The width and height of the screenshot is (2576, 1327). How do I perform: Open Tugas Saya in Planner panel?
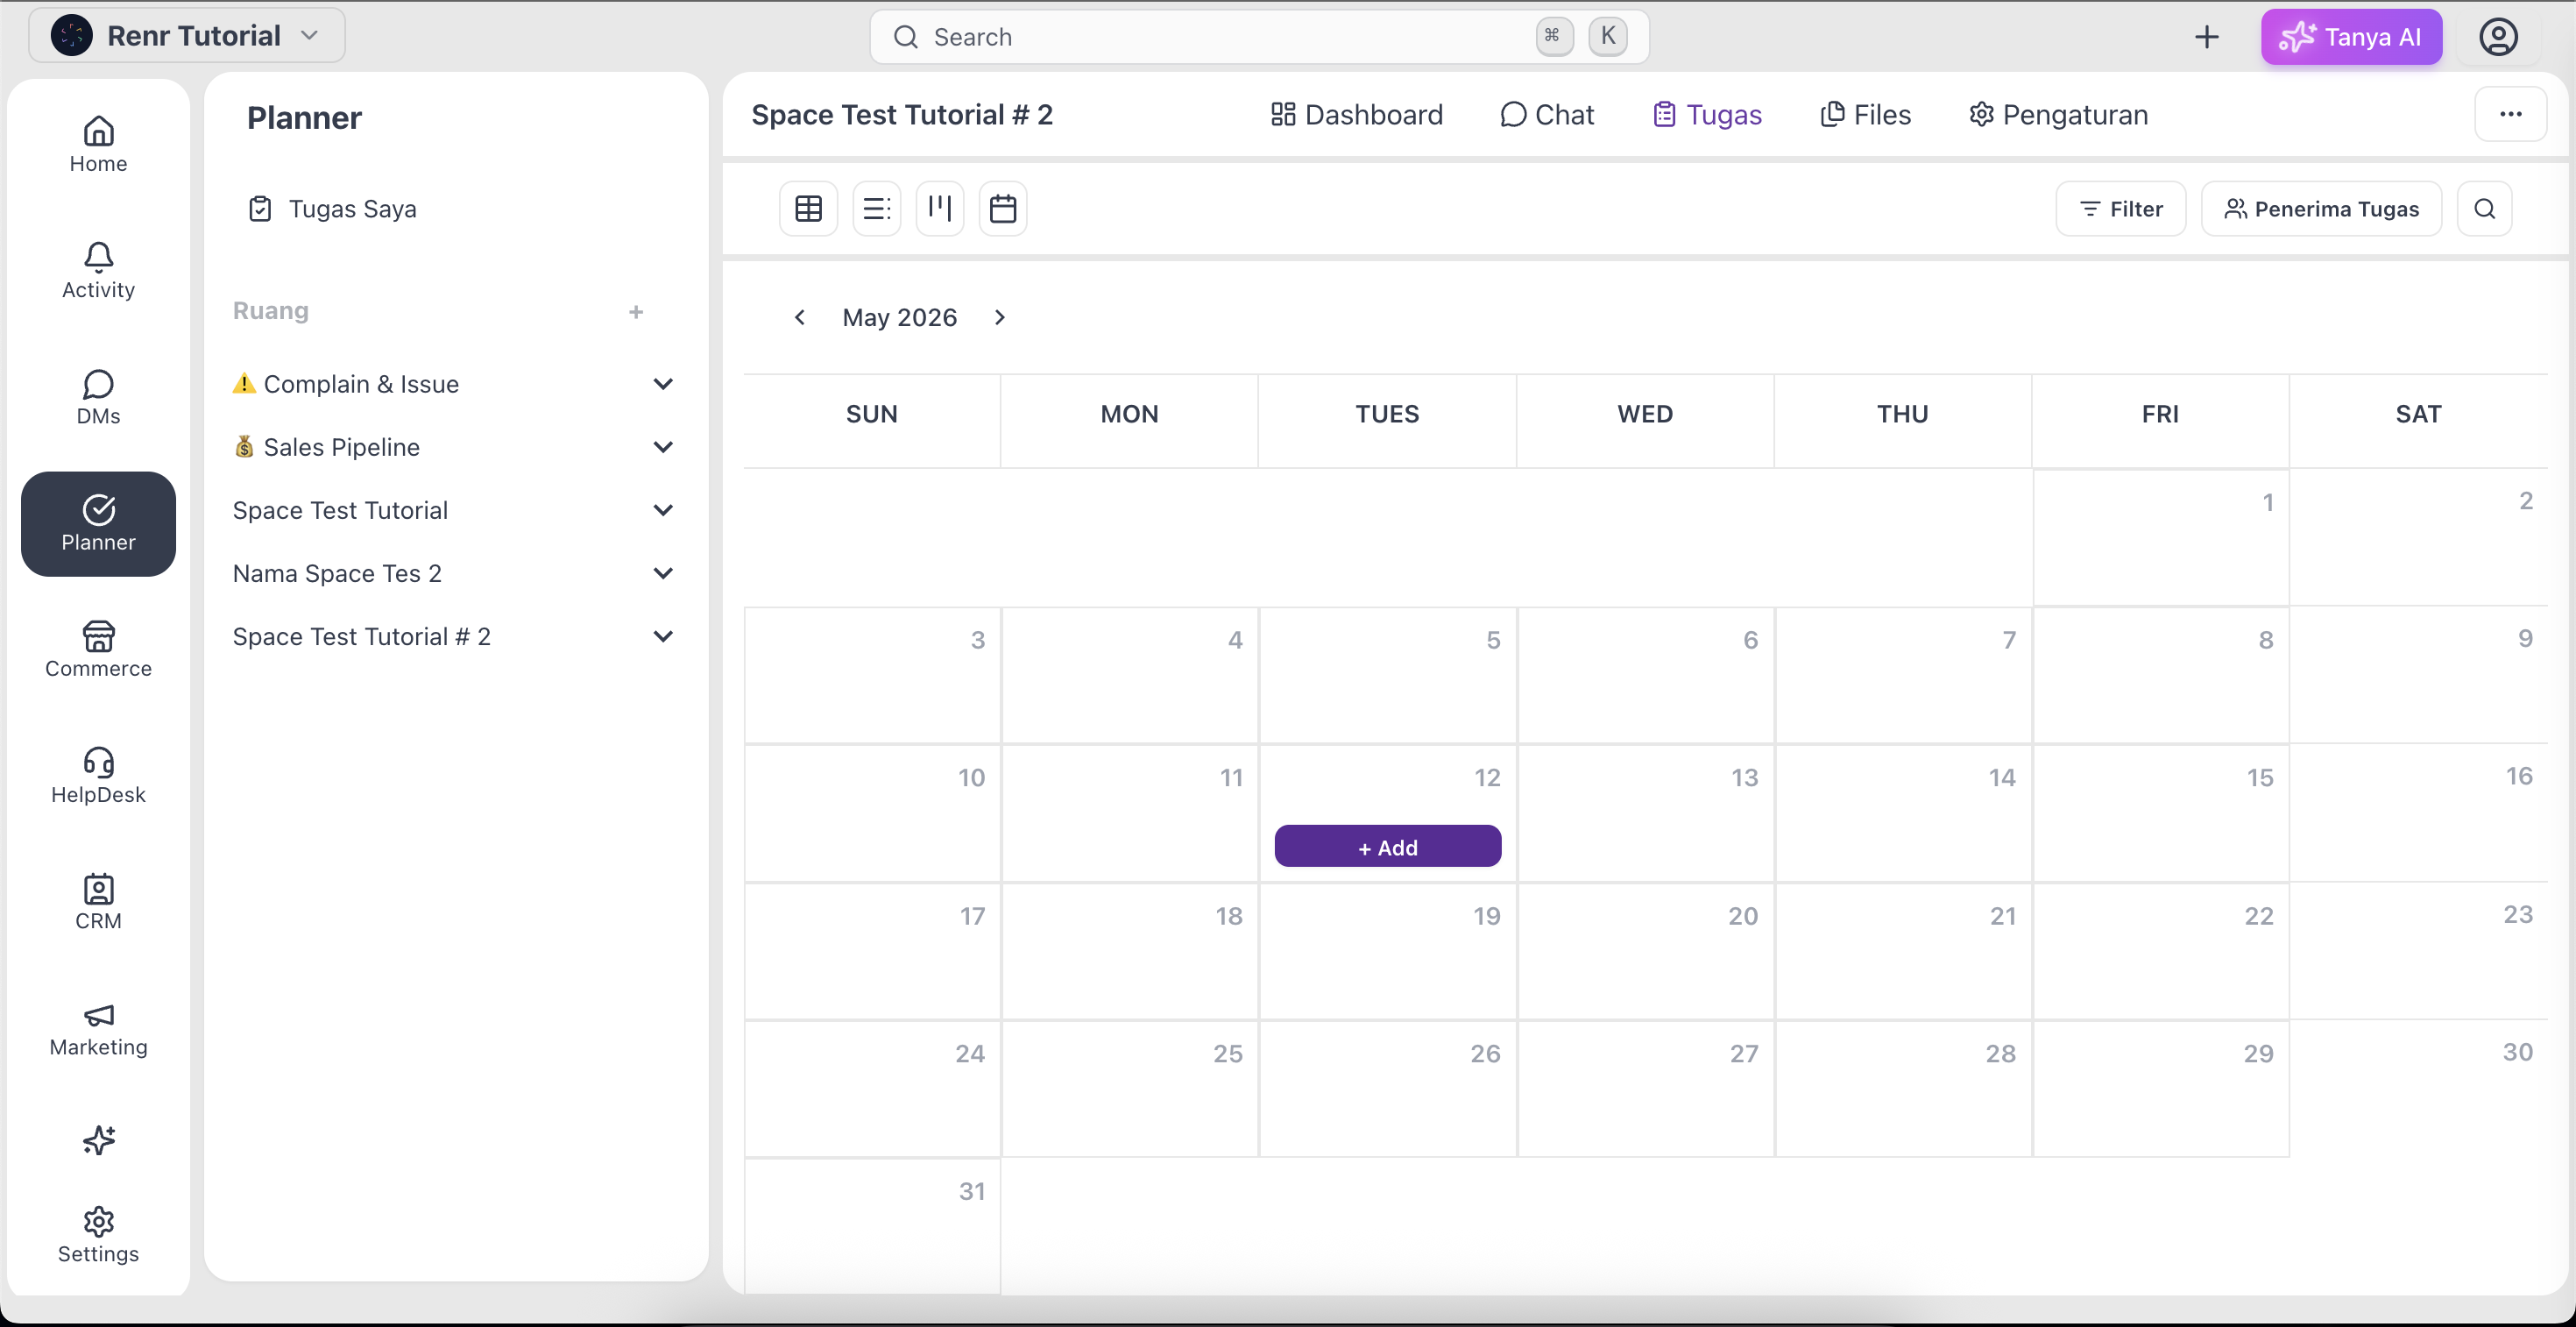click(332, 209)
